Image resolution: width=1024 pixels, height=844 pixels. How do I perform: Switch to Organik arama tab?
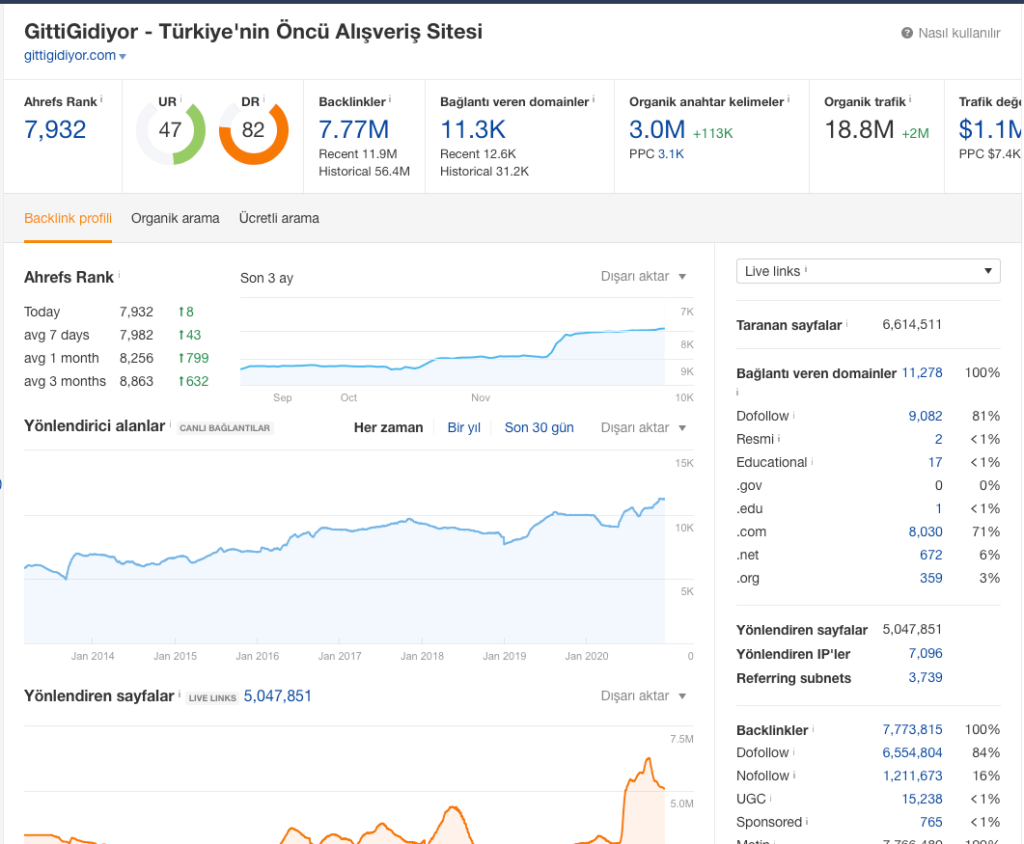[x=175, y=218]
